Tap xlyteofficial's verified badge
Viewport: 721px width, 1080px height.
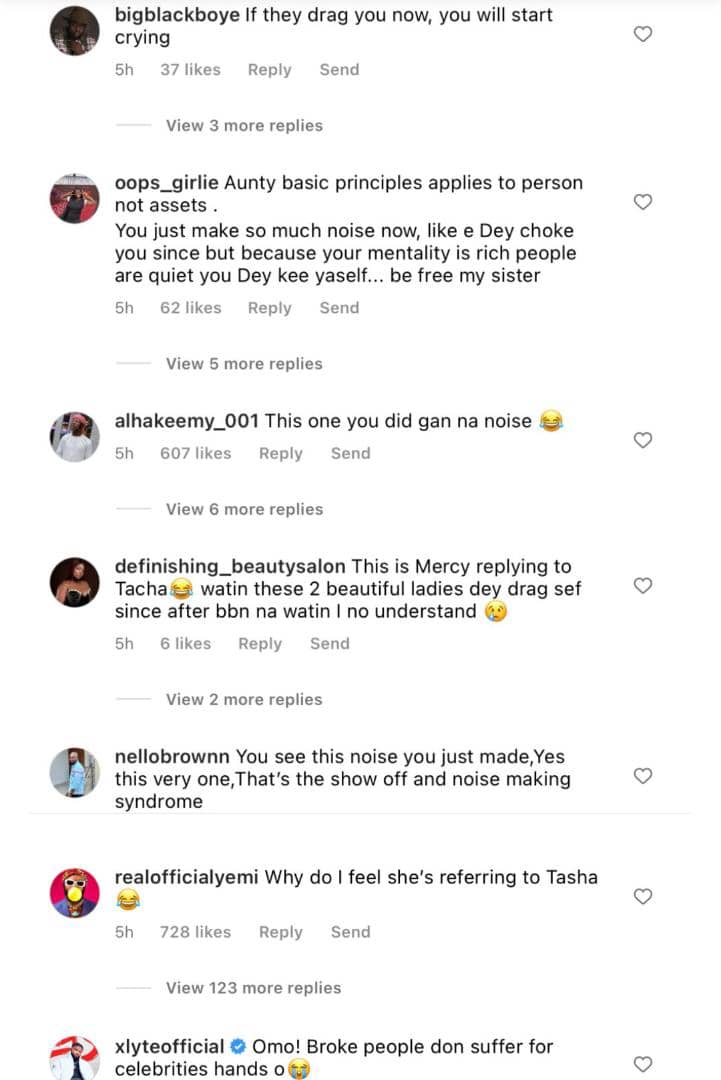pos(237,1047)
